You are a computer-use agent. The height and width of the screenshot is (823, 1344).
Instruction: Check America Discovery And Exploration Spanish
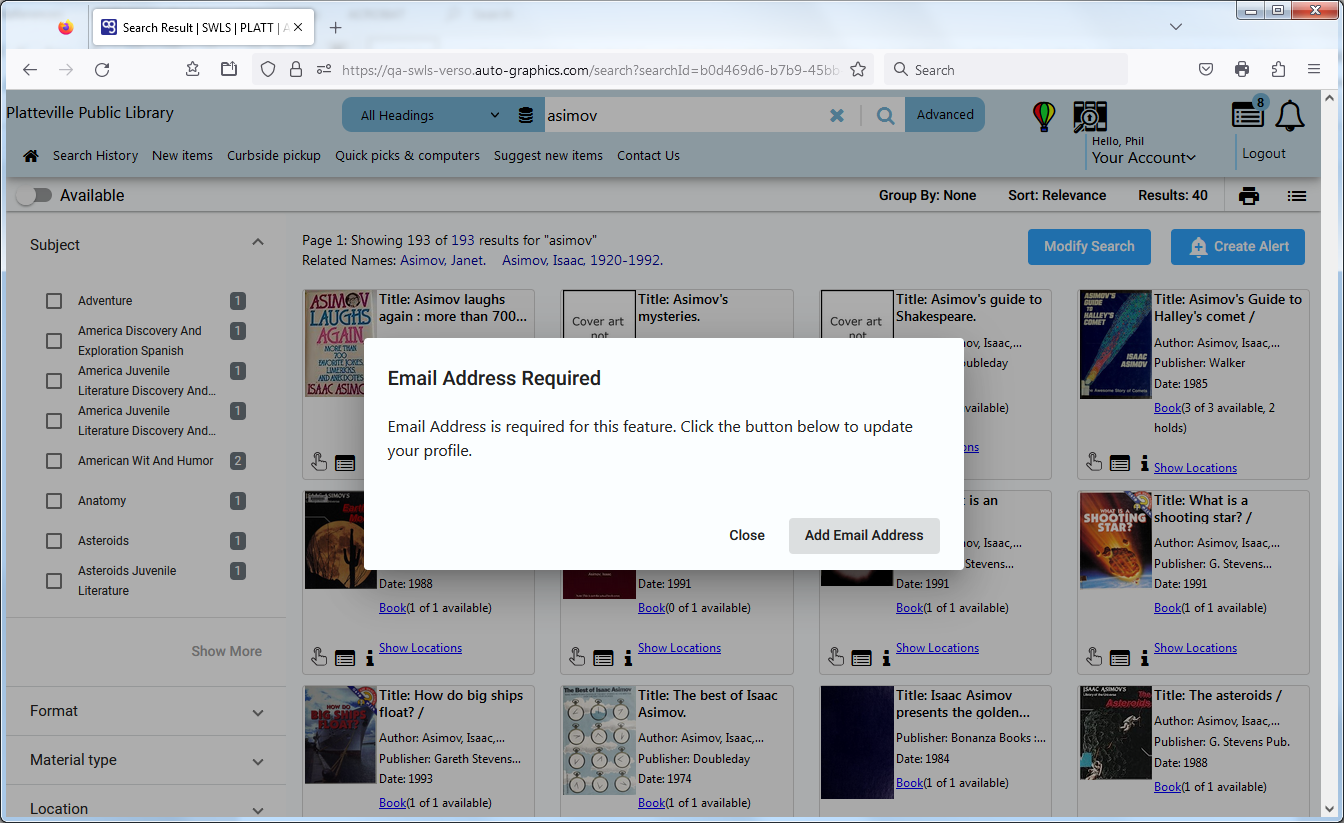pyautogui.click(x=54, y=341)
